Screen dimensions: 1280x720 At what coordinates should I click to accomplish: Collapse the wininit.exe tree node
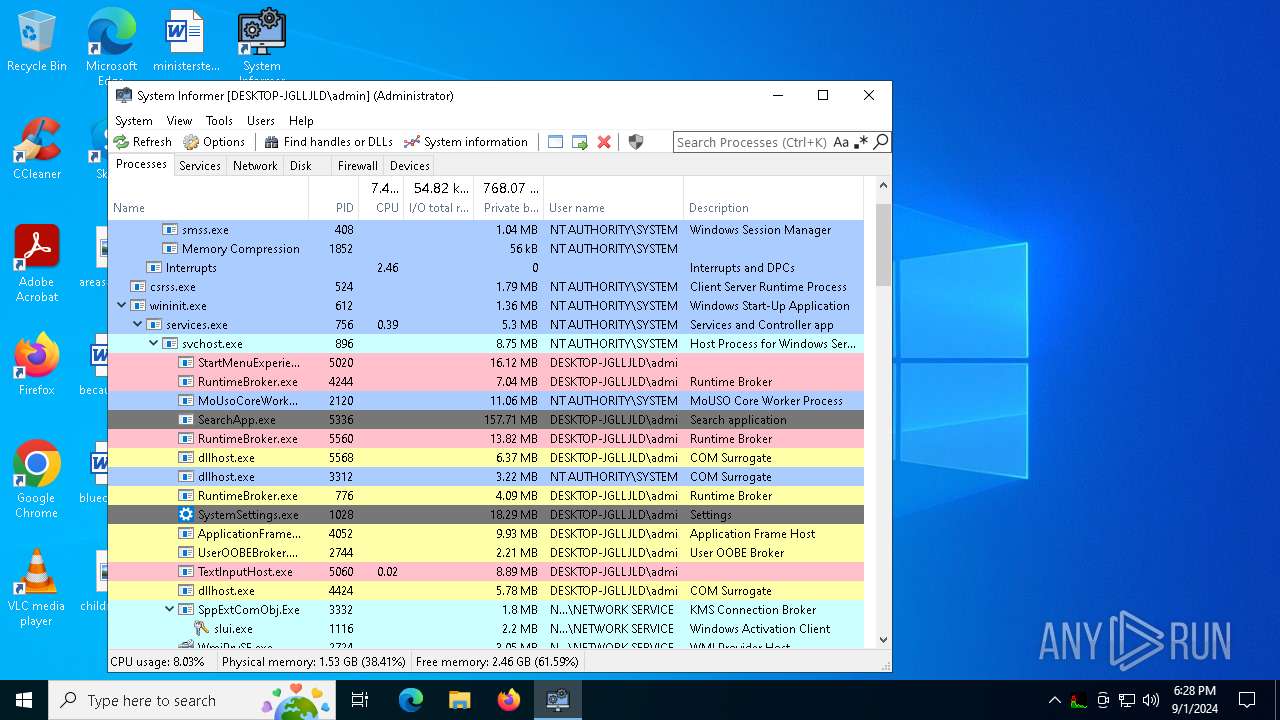tap(122, 306)
